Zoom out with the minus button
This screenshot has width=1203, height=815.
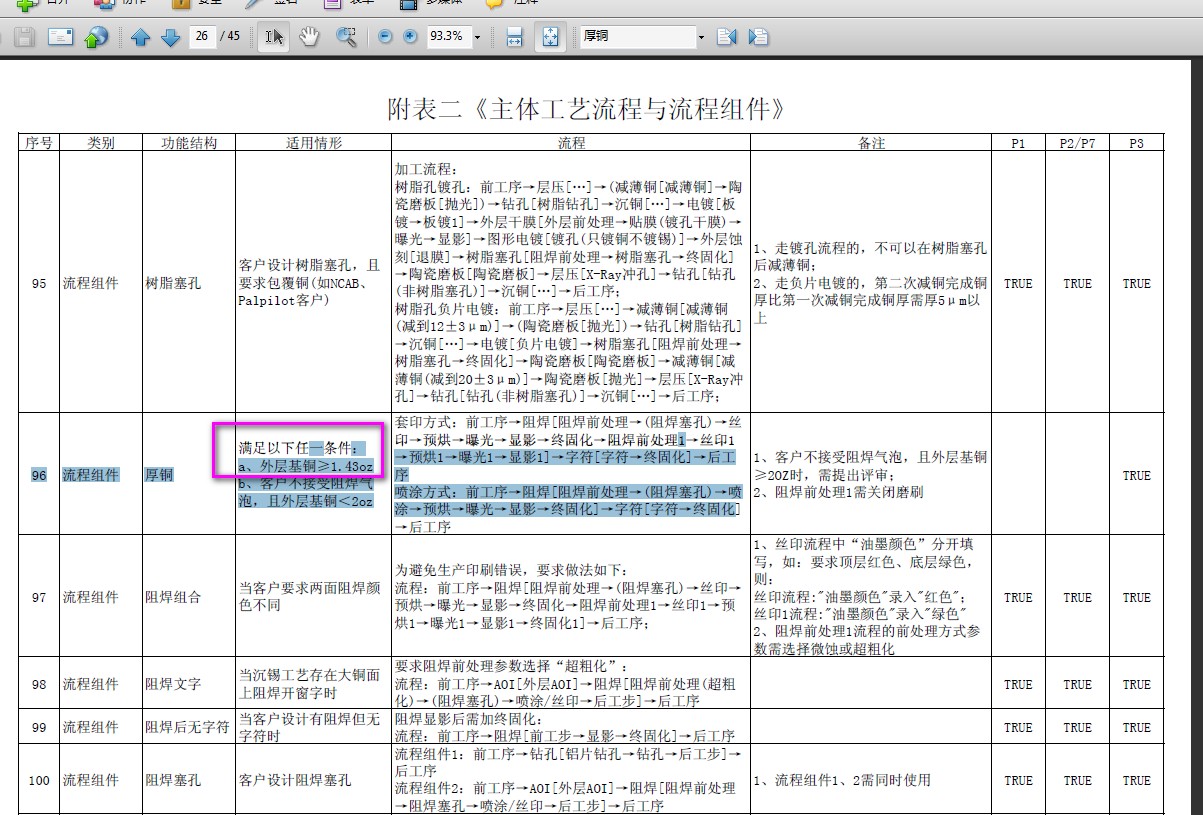(386, 37)
